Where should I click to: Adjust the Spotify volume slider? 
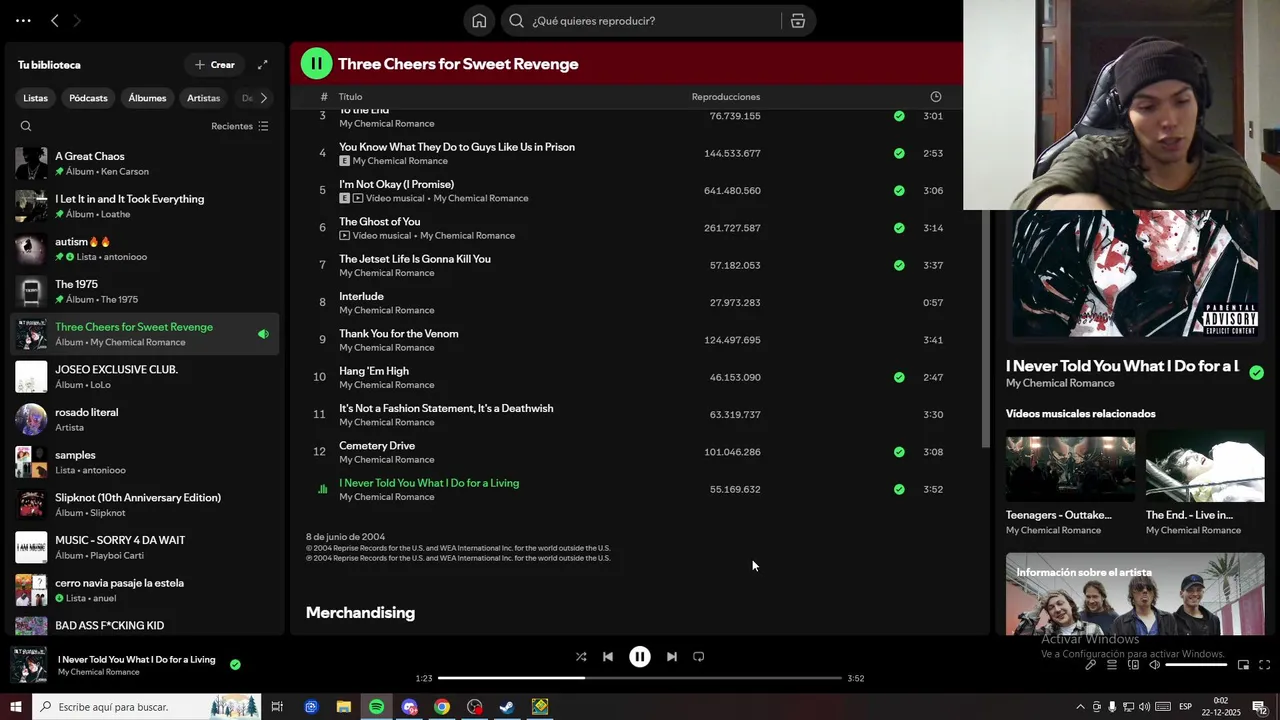tap(1196, 665)
